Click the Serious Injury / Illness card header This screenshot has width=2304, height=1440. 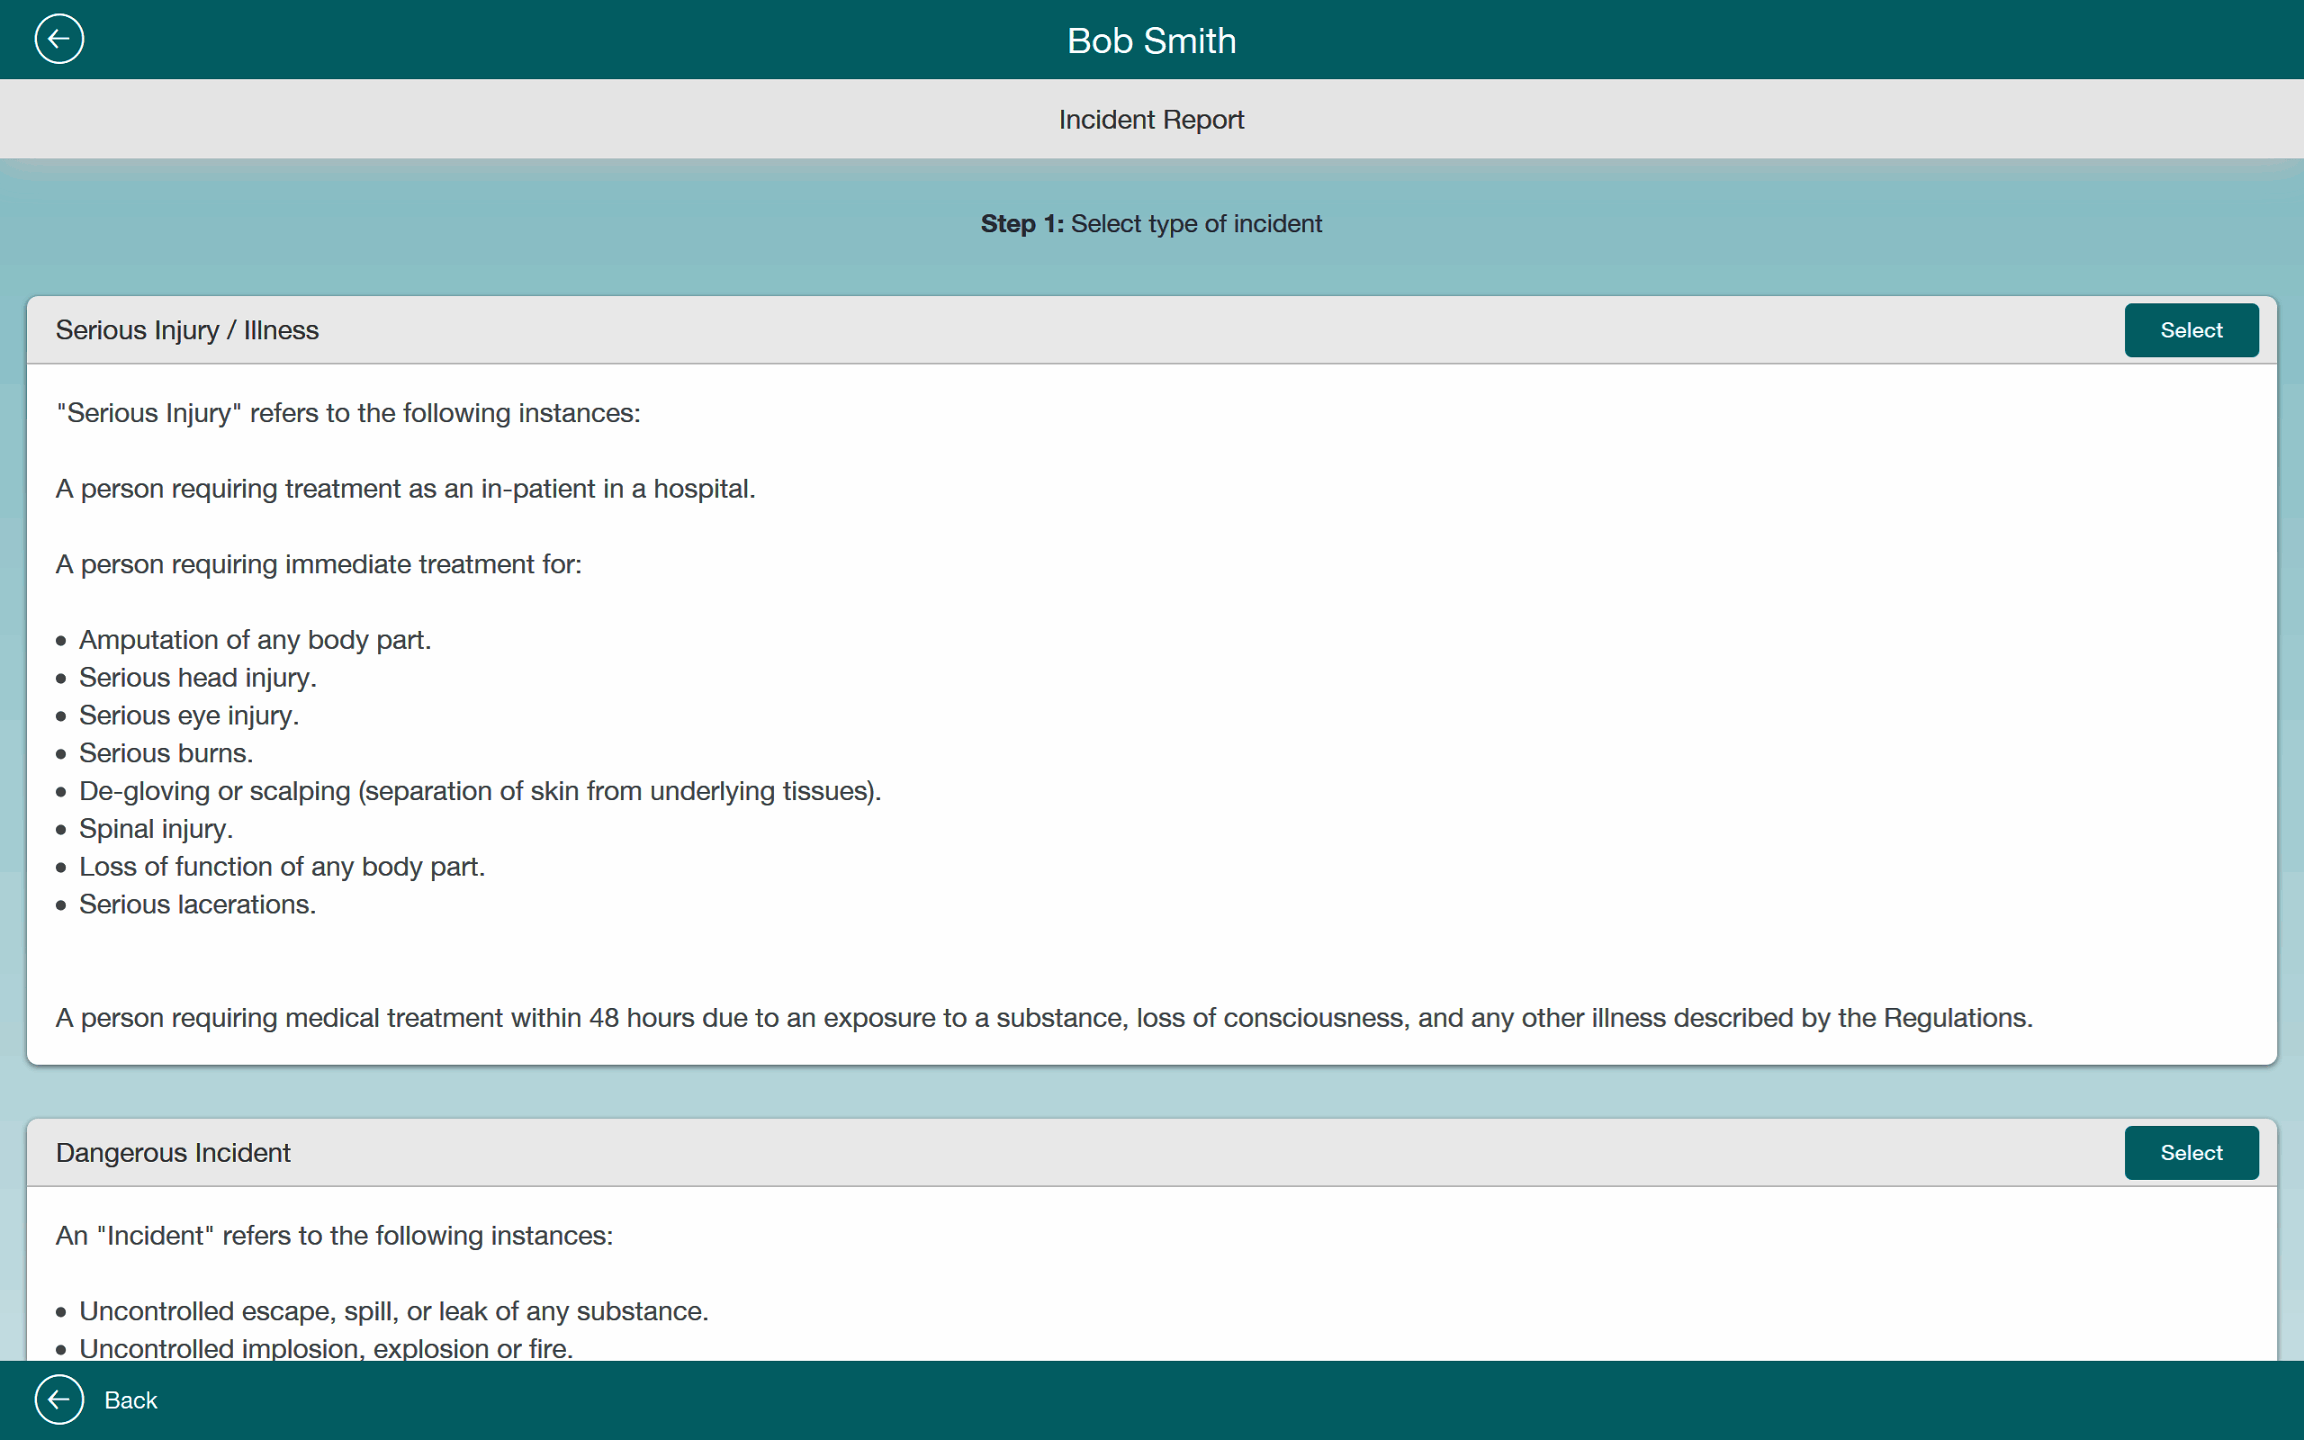187,330
